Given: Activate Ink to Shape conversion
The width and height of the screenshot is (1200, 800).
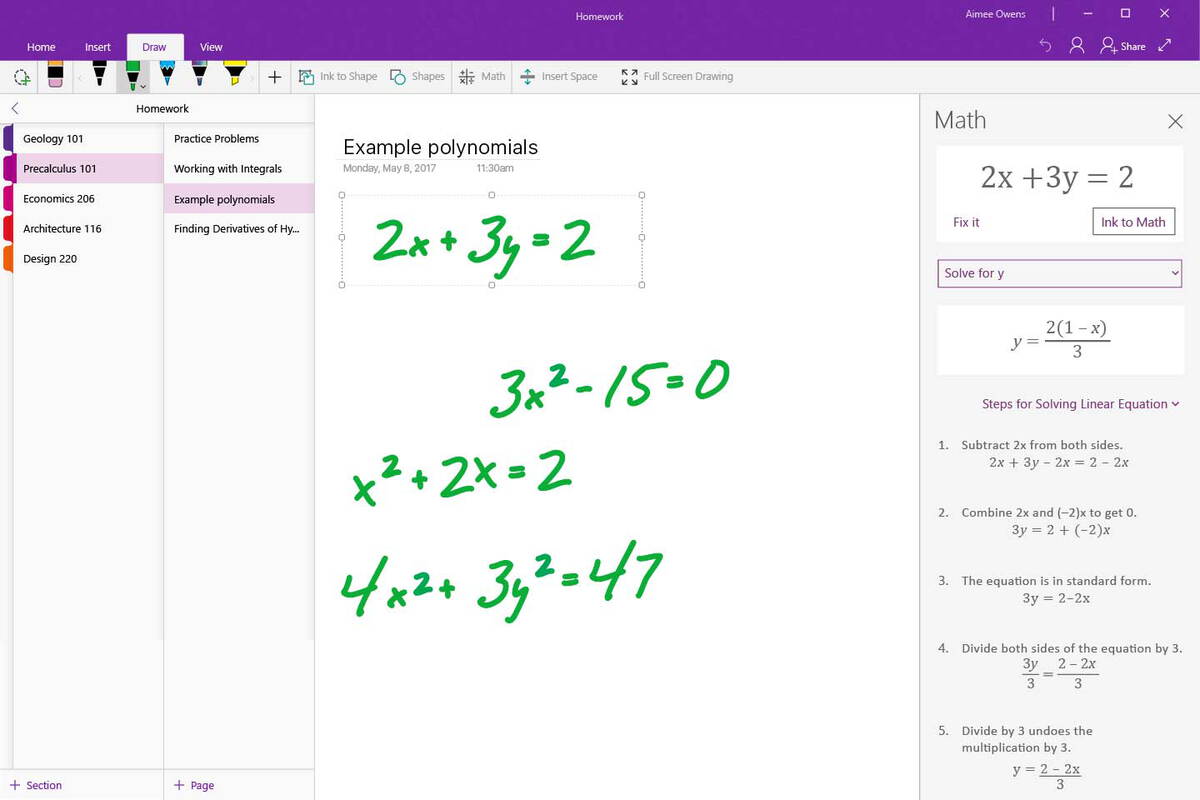Looking at the screenshot, I should 338,76.
